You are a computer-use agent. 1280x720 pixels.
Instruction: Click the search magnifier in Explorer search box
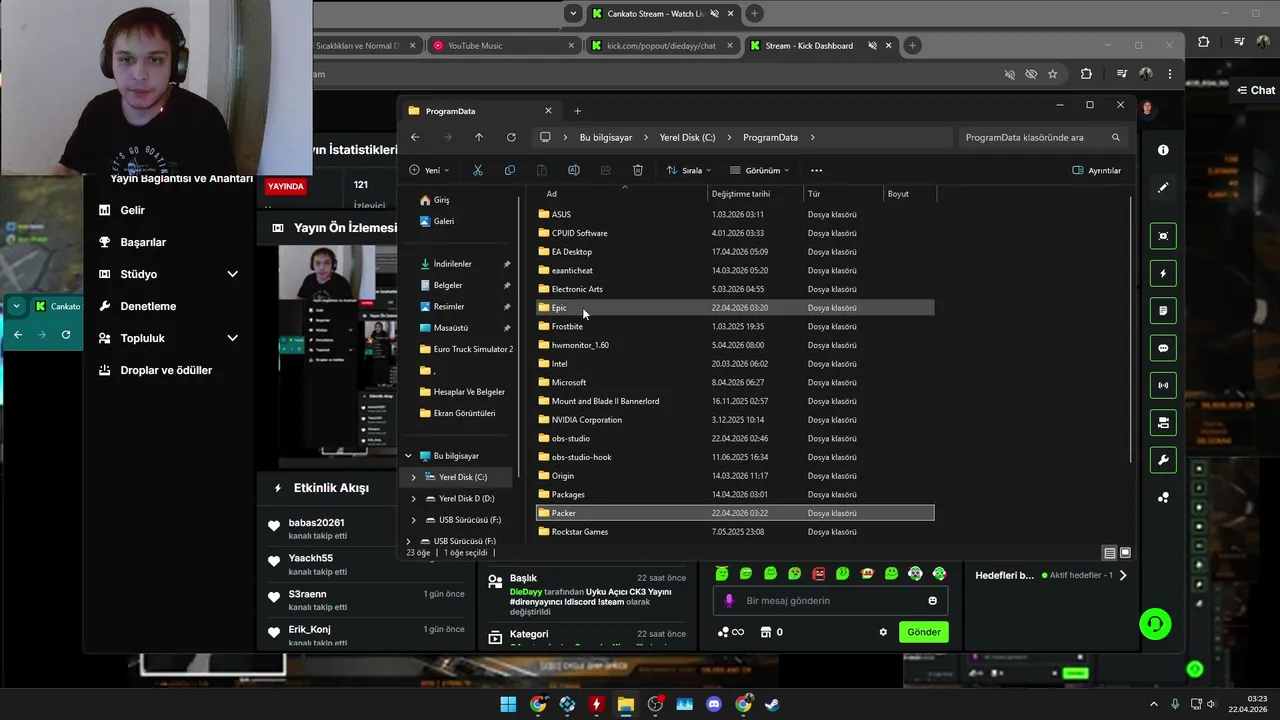(x=1116, y=137)
